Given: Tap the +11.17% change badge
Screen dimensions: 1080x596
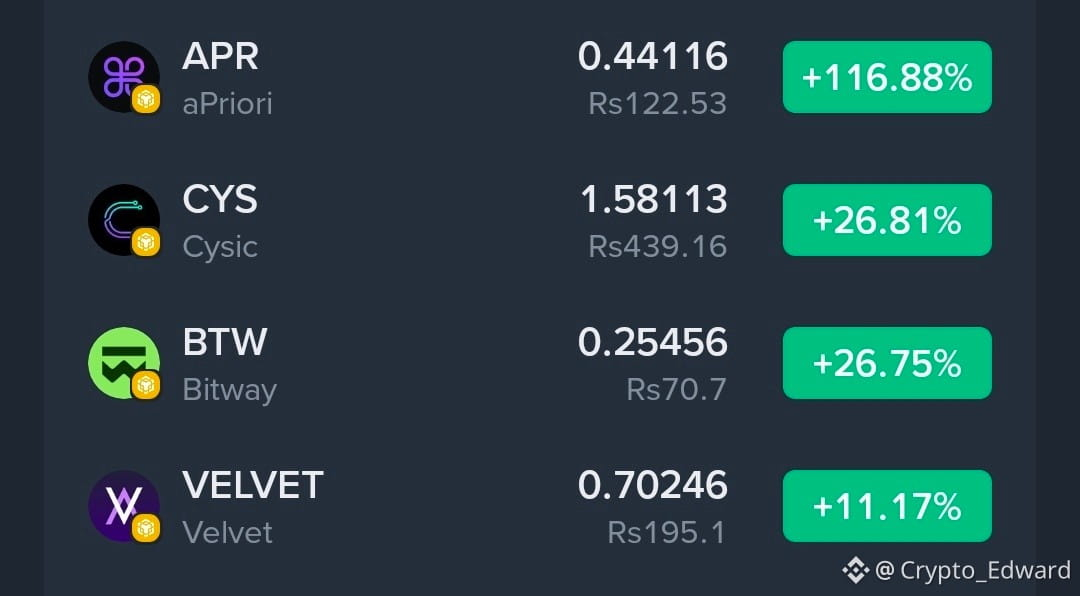Looking at the screenshot, I should 887,506.
